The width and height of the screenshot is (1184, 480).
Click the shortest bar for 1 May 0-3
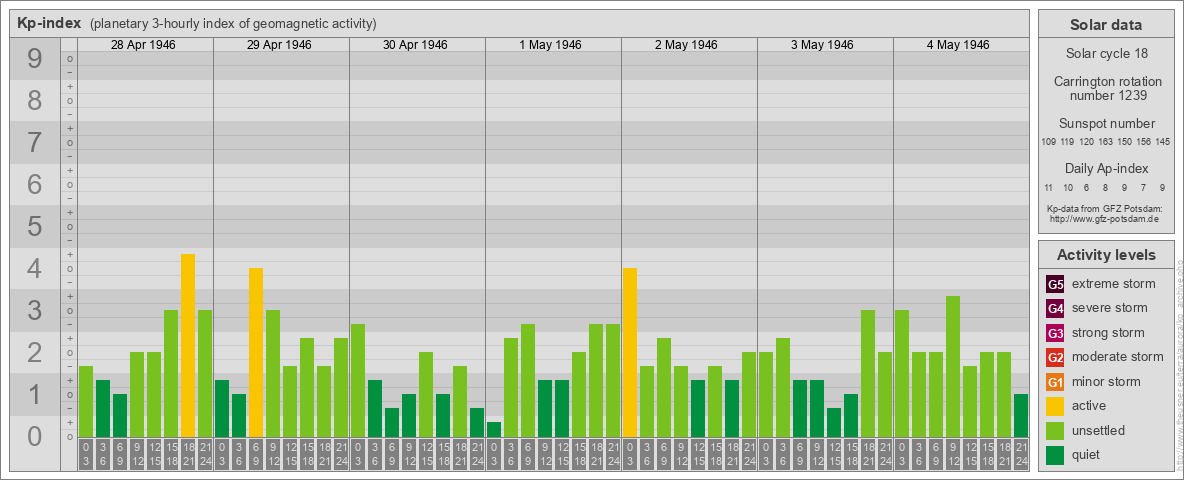(494, 429)
